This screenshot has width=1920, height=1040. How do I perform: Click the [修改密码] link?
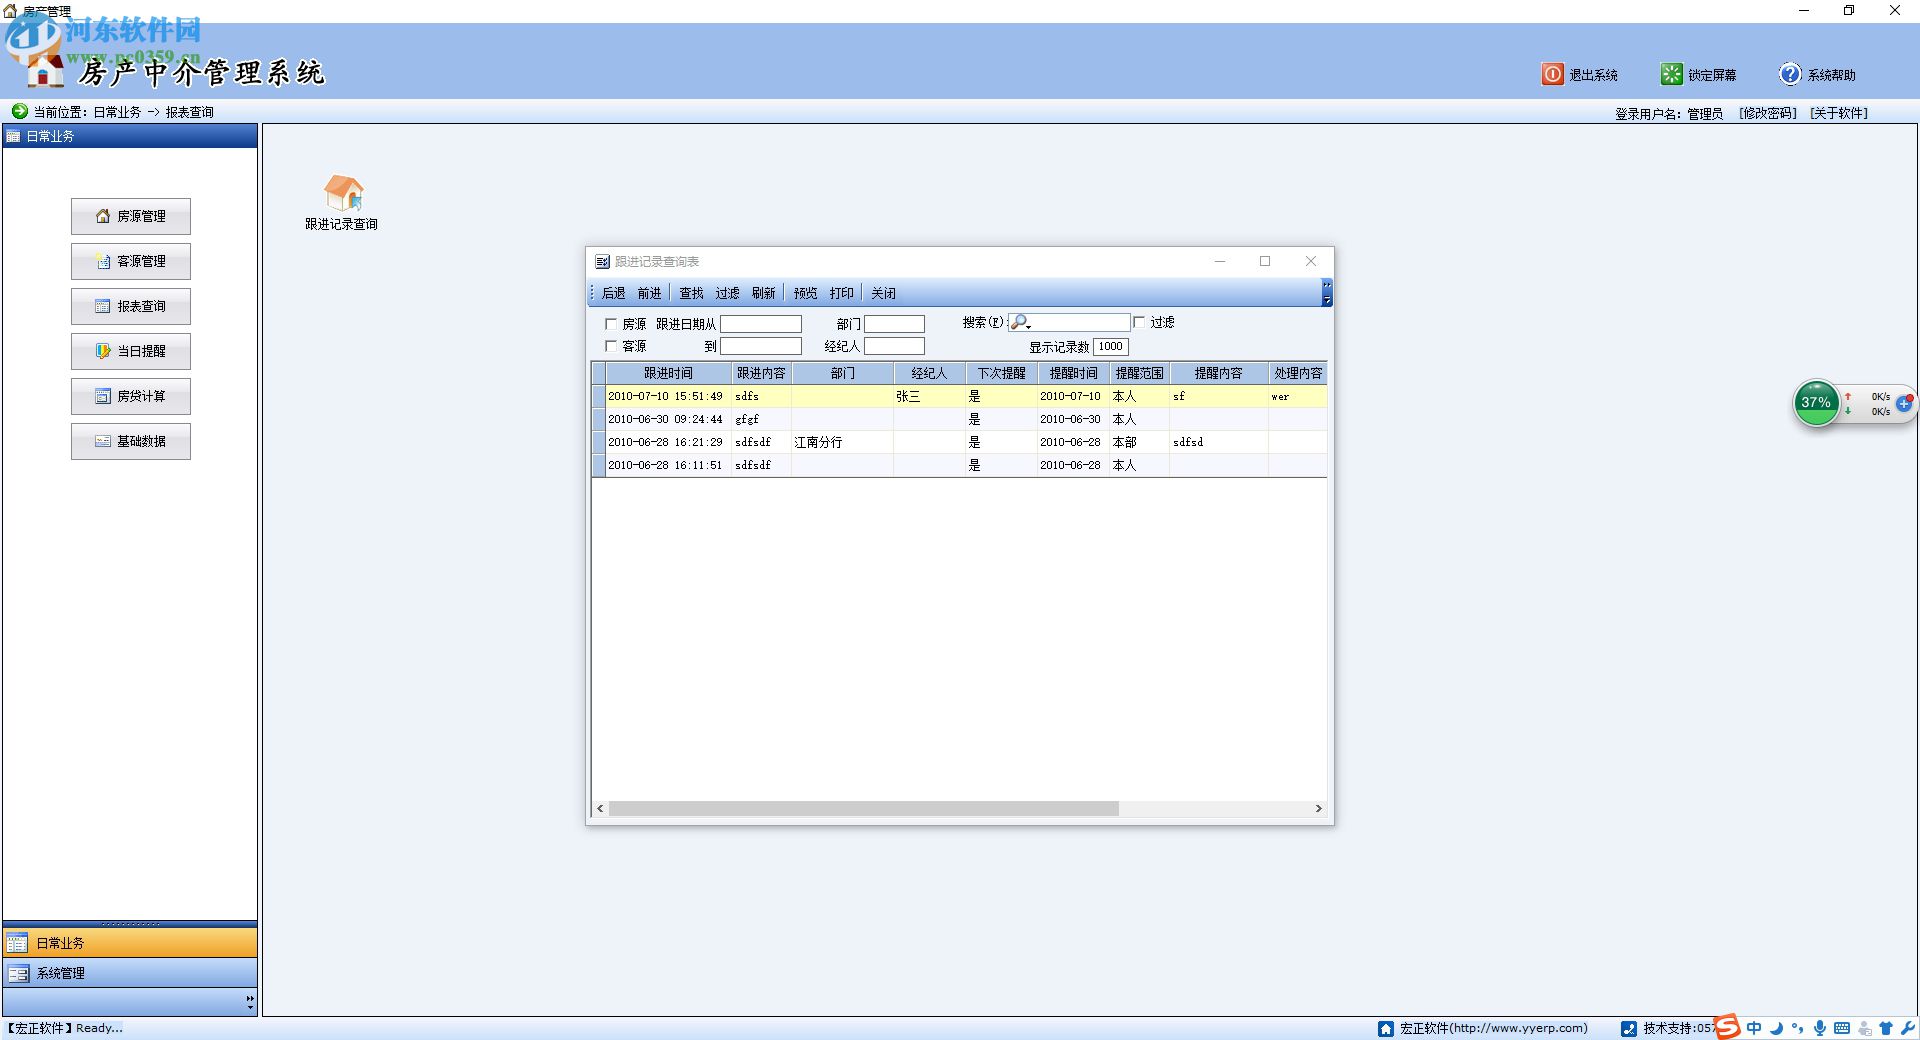1768,113
